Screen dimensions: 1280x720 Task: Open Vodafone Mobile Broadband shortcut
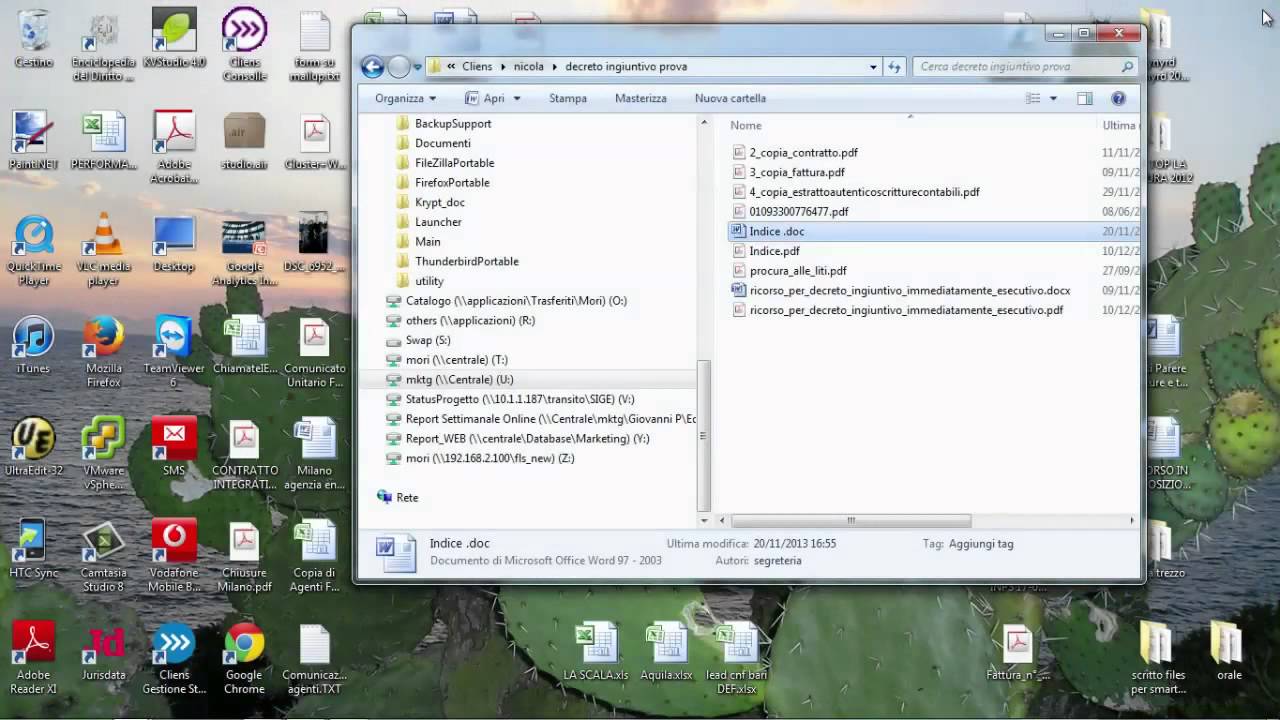174,556
